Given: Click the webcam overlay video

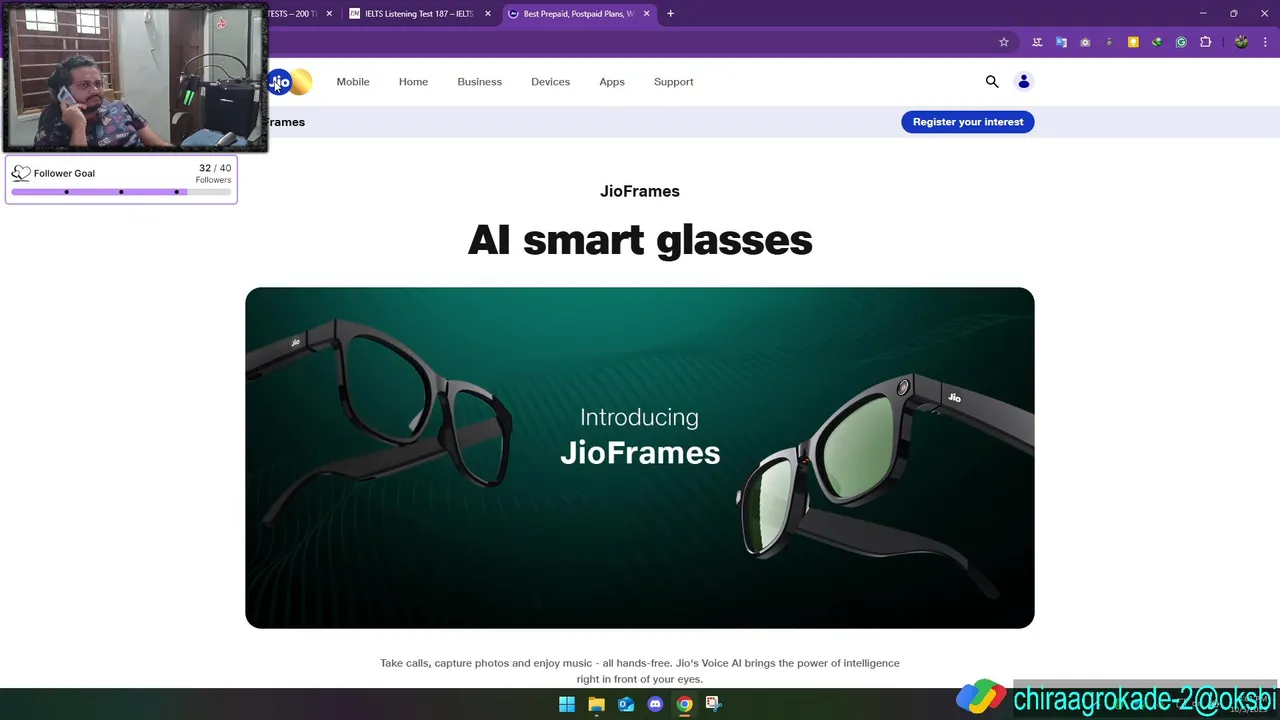Looking at the screenshot, I should 137,78.
